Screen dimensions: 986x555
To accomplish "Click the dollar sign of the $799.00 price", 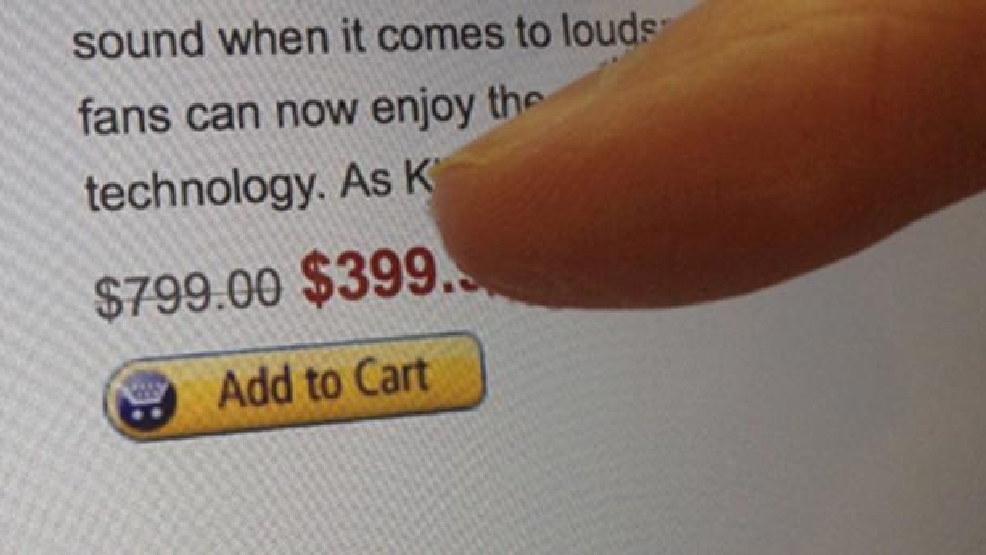I will click(106, 297).
